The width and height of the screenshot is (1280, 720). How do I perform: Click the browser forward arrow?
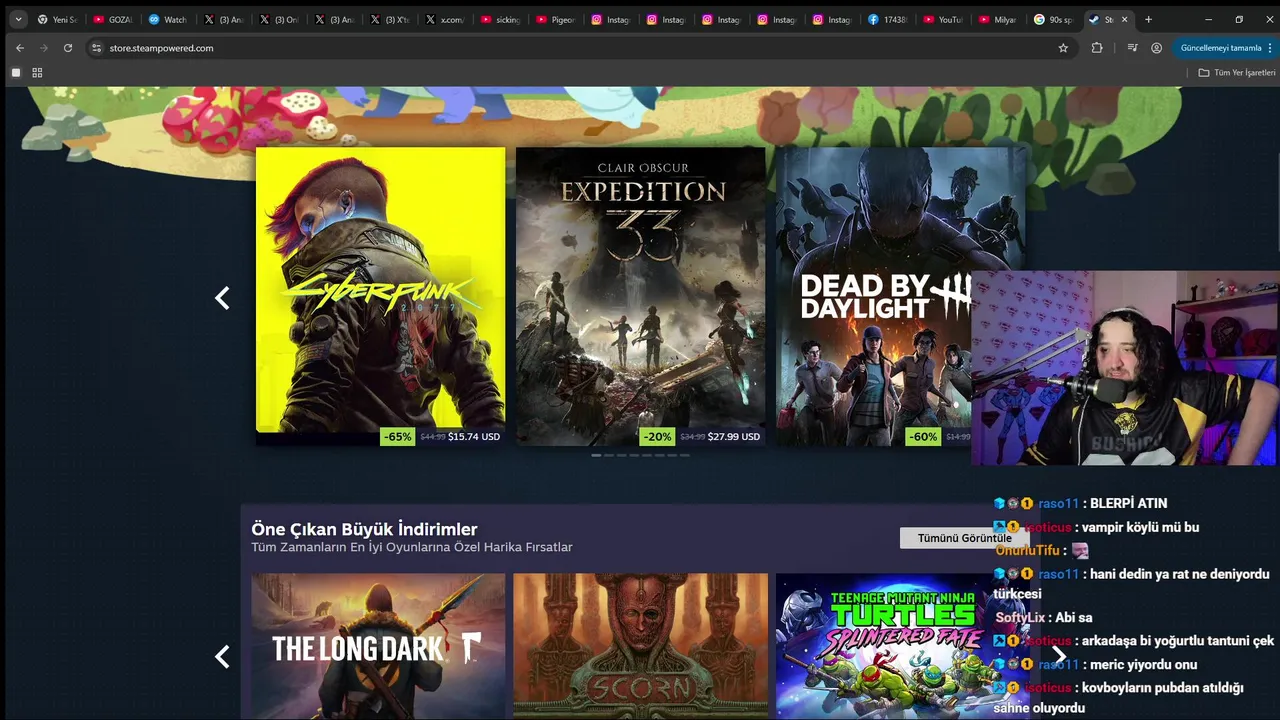click(x=44, y=48)
